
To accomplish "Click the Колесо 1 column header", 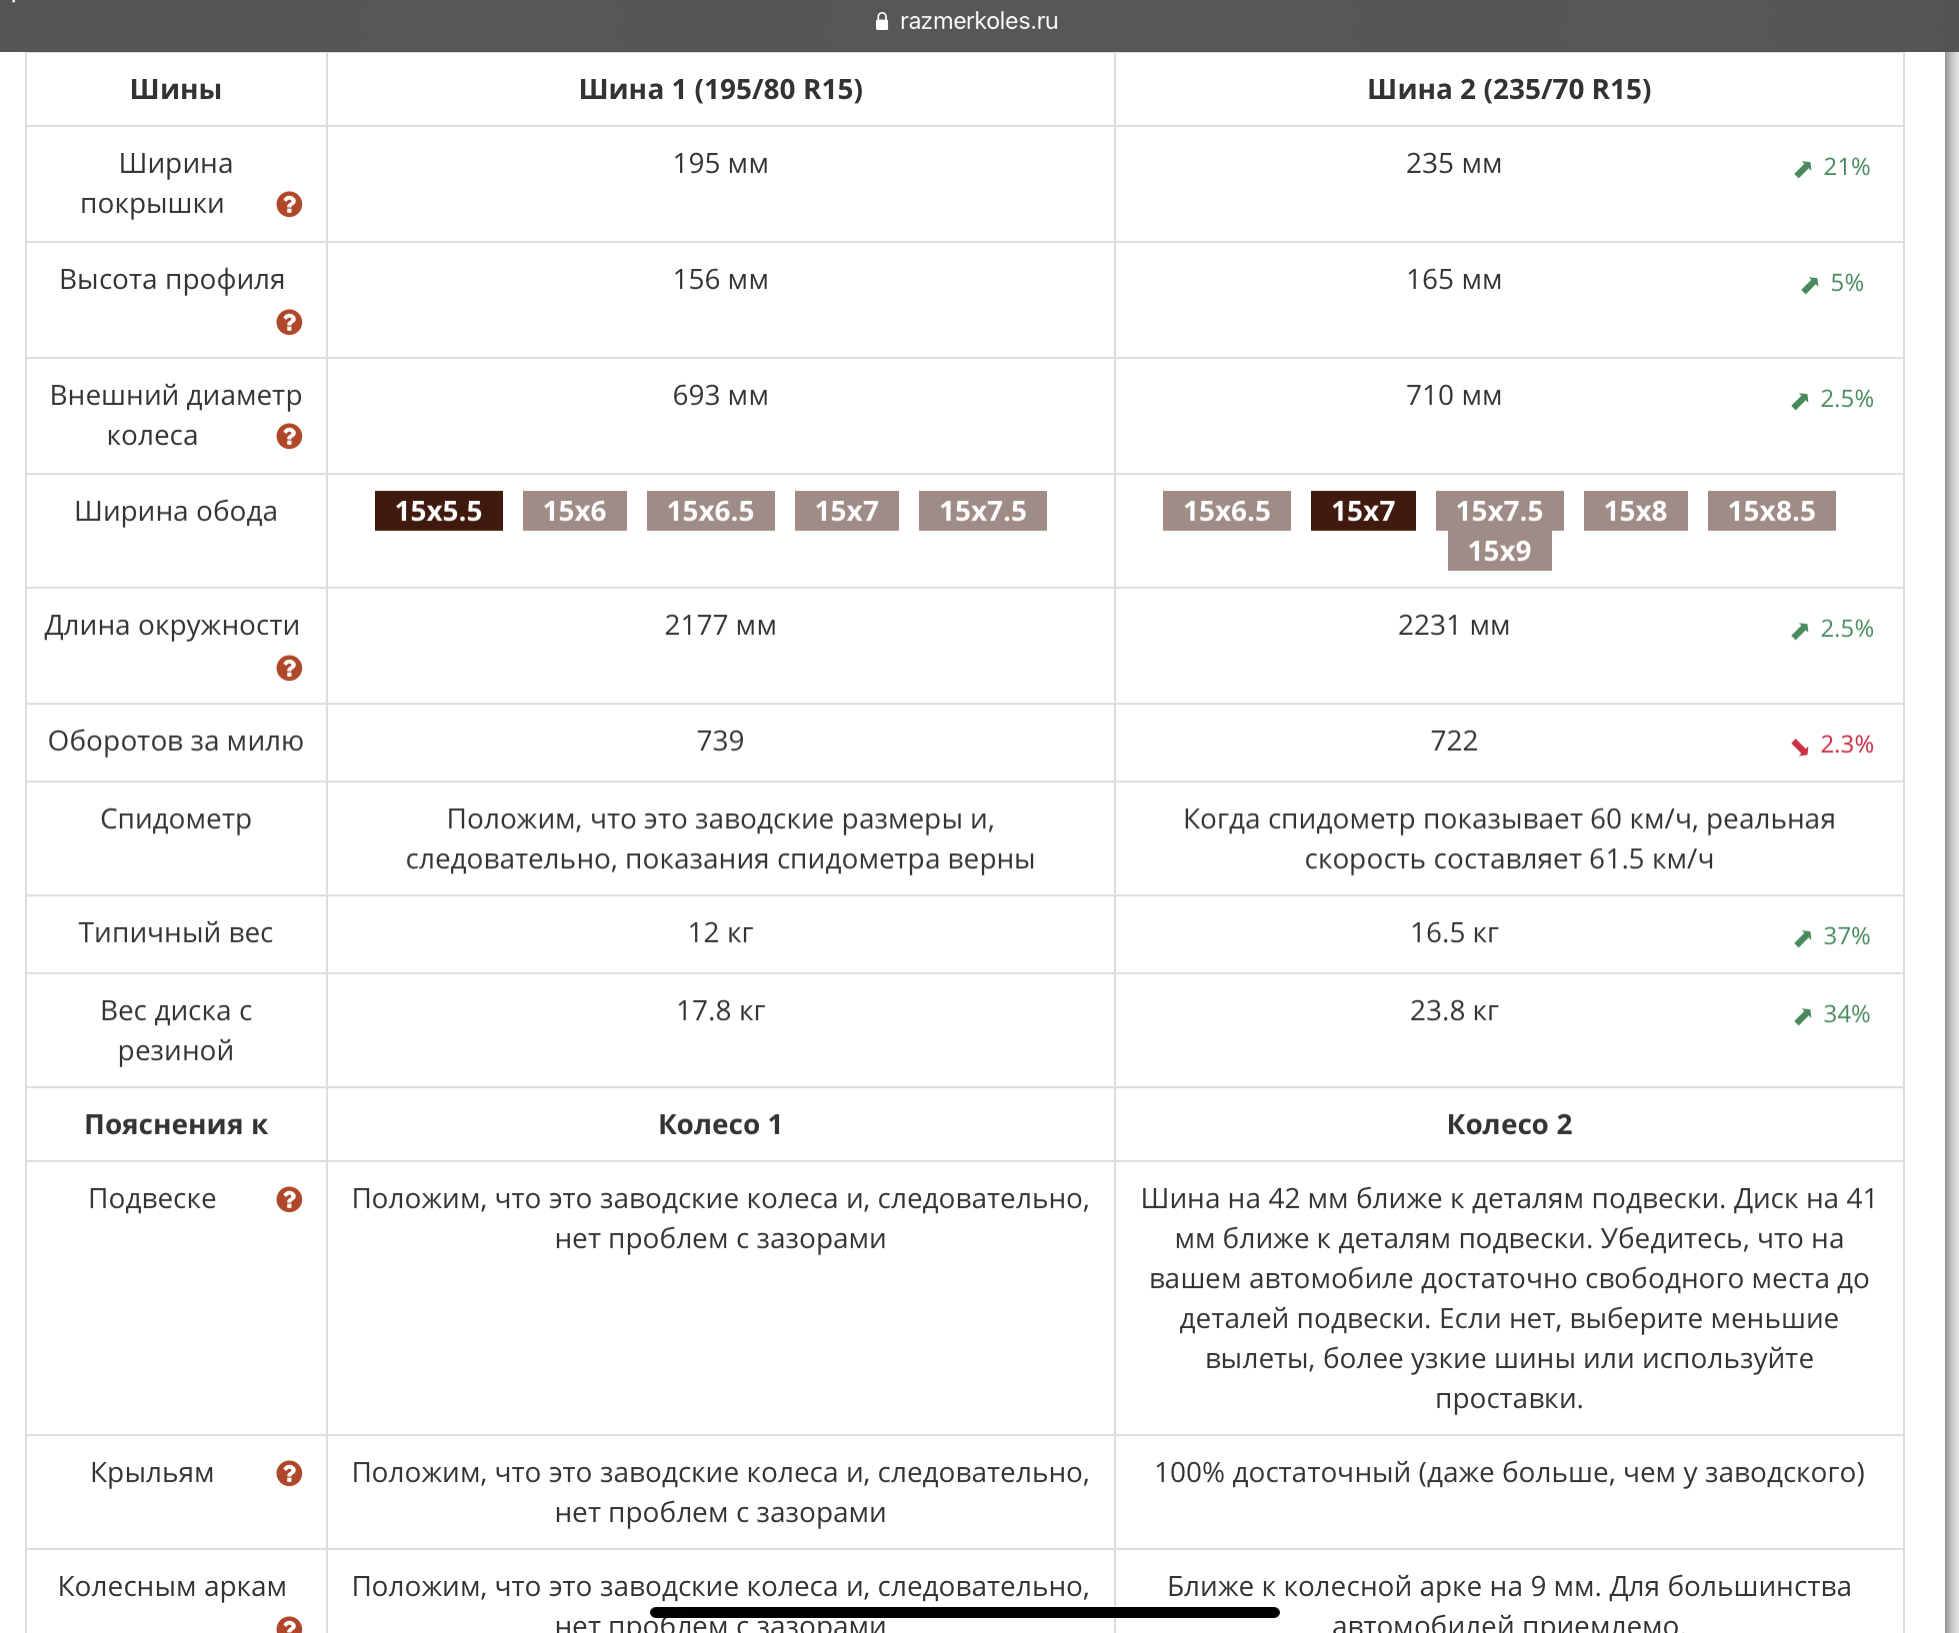I will 720,1125.
